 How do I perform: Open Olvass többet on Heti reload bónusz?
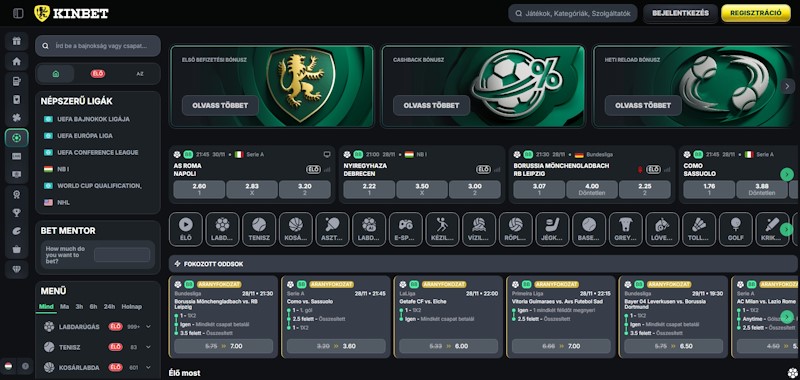[643, 106]
